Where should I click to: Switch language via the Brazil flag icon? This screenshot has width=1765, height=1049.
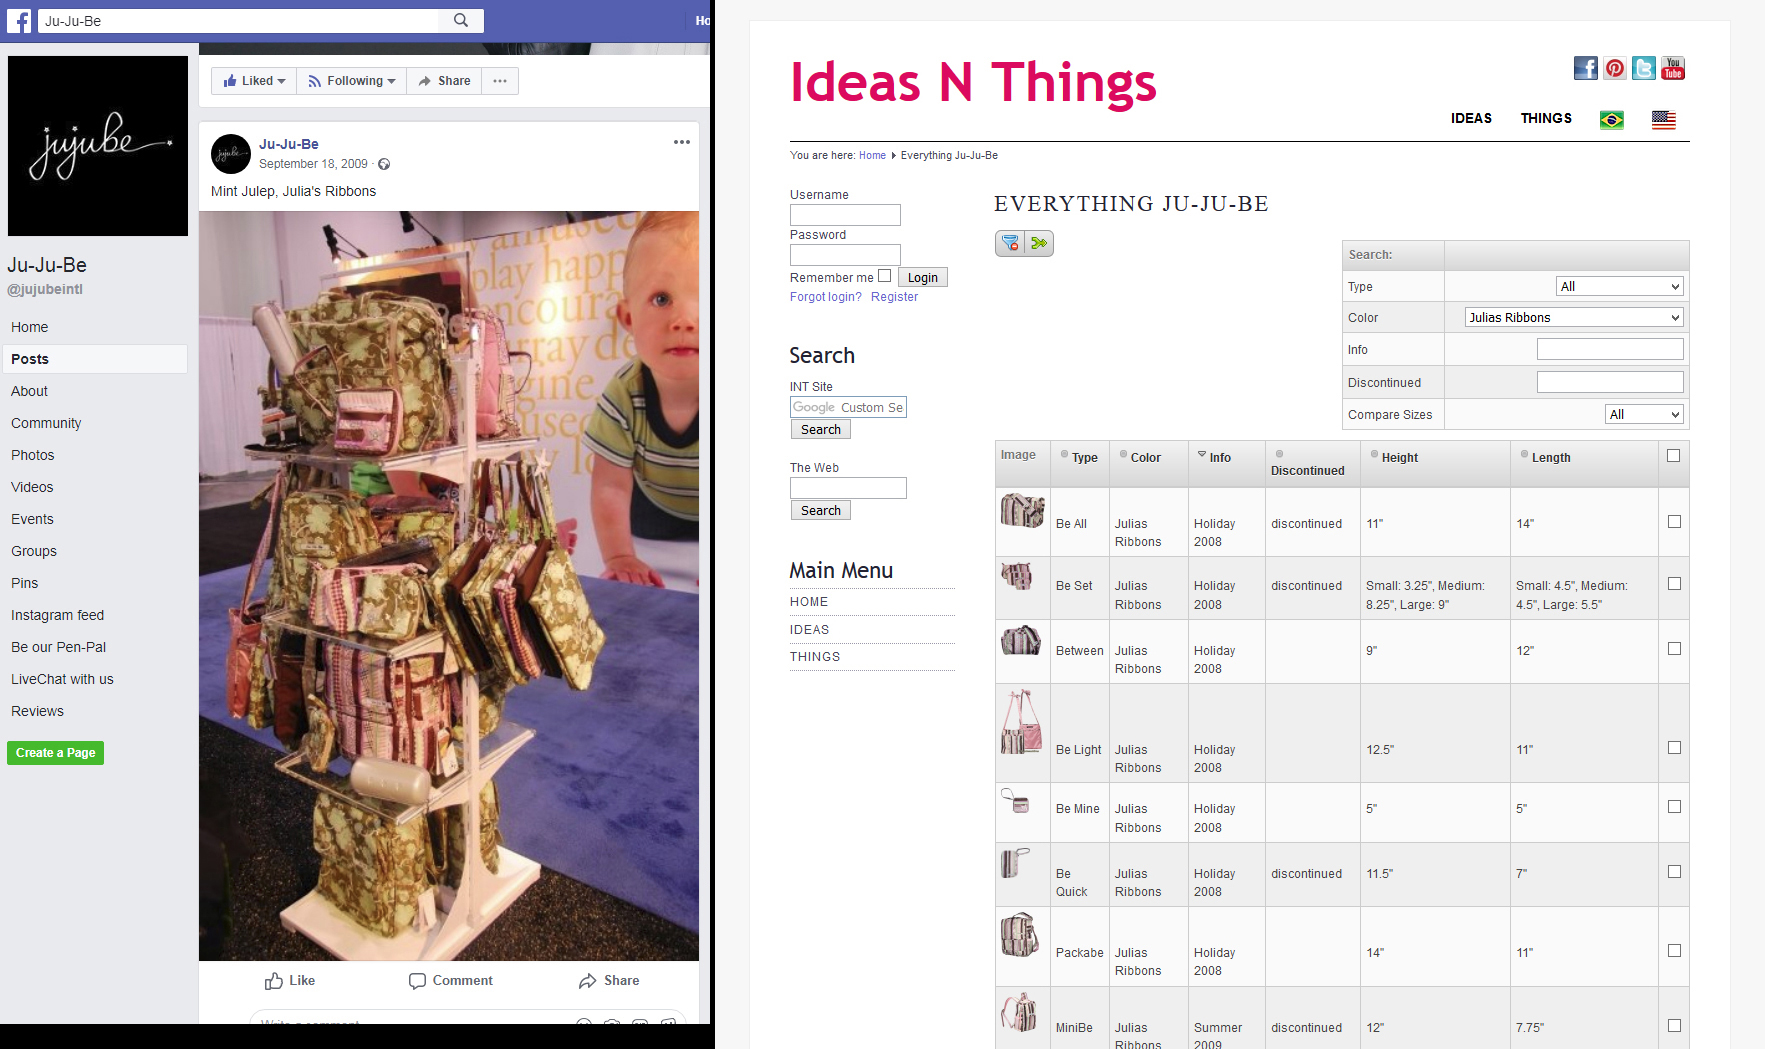pyautogui.click(x=1612, y=120)
